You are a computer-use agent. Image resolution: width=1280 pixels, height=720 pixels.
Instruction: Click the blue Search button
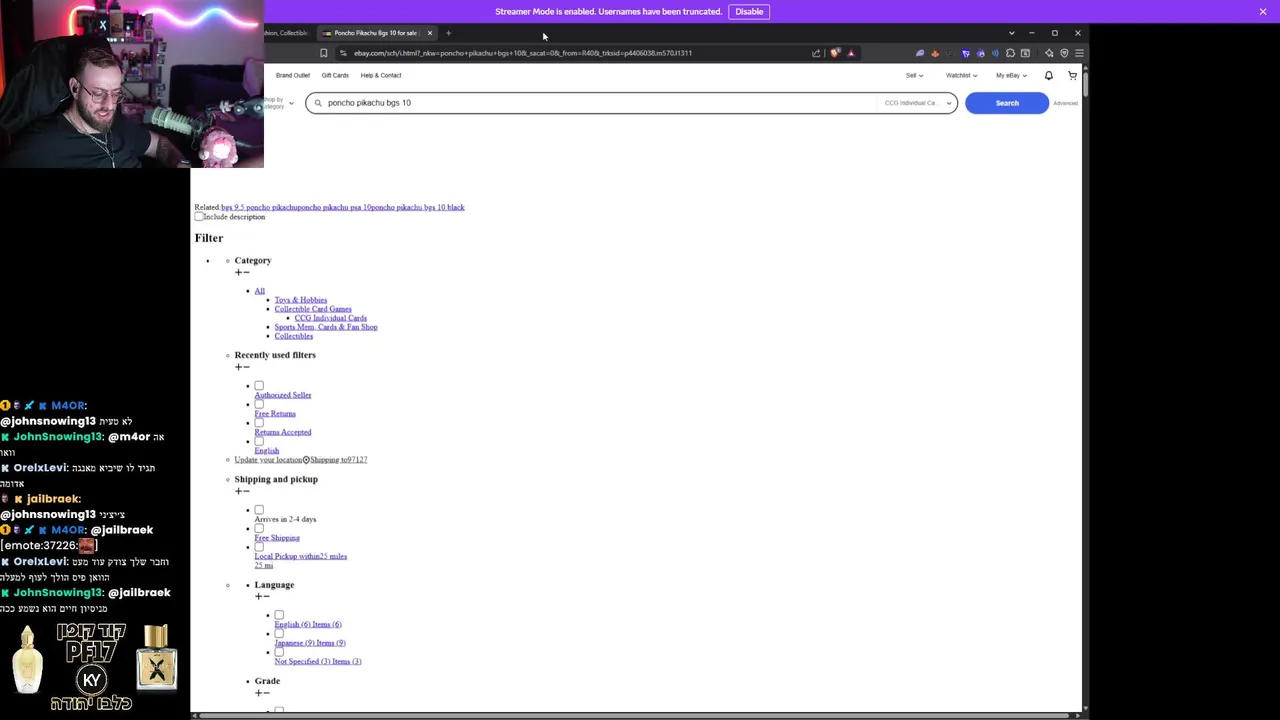(1007, 103)
